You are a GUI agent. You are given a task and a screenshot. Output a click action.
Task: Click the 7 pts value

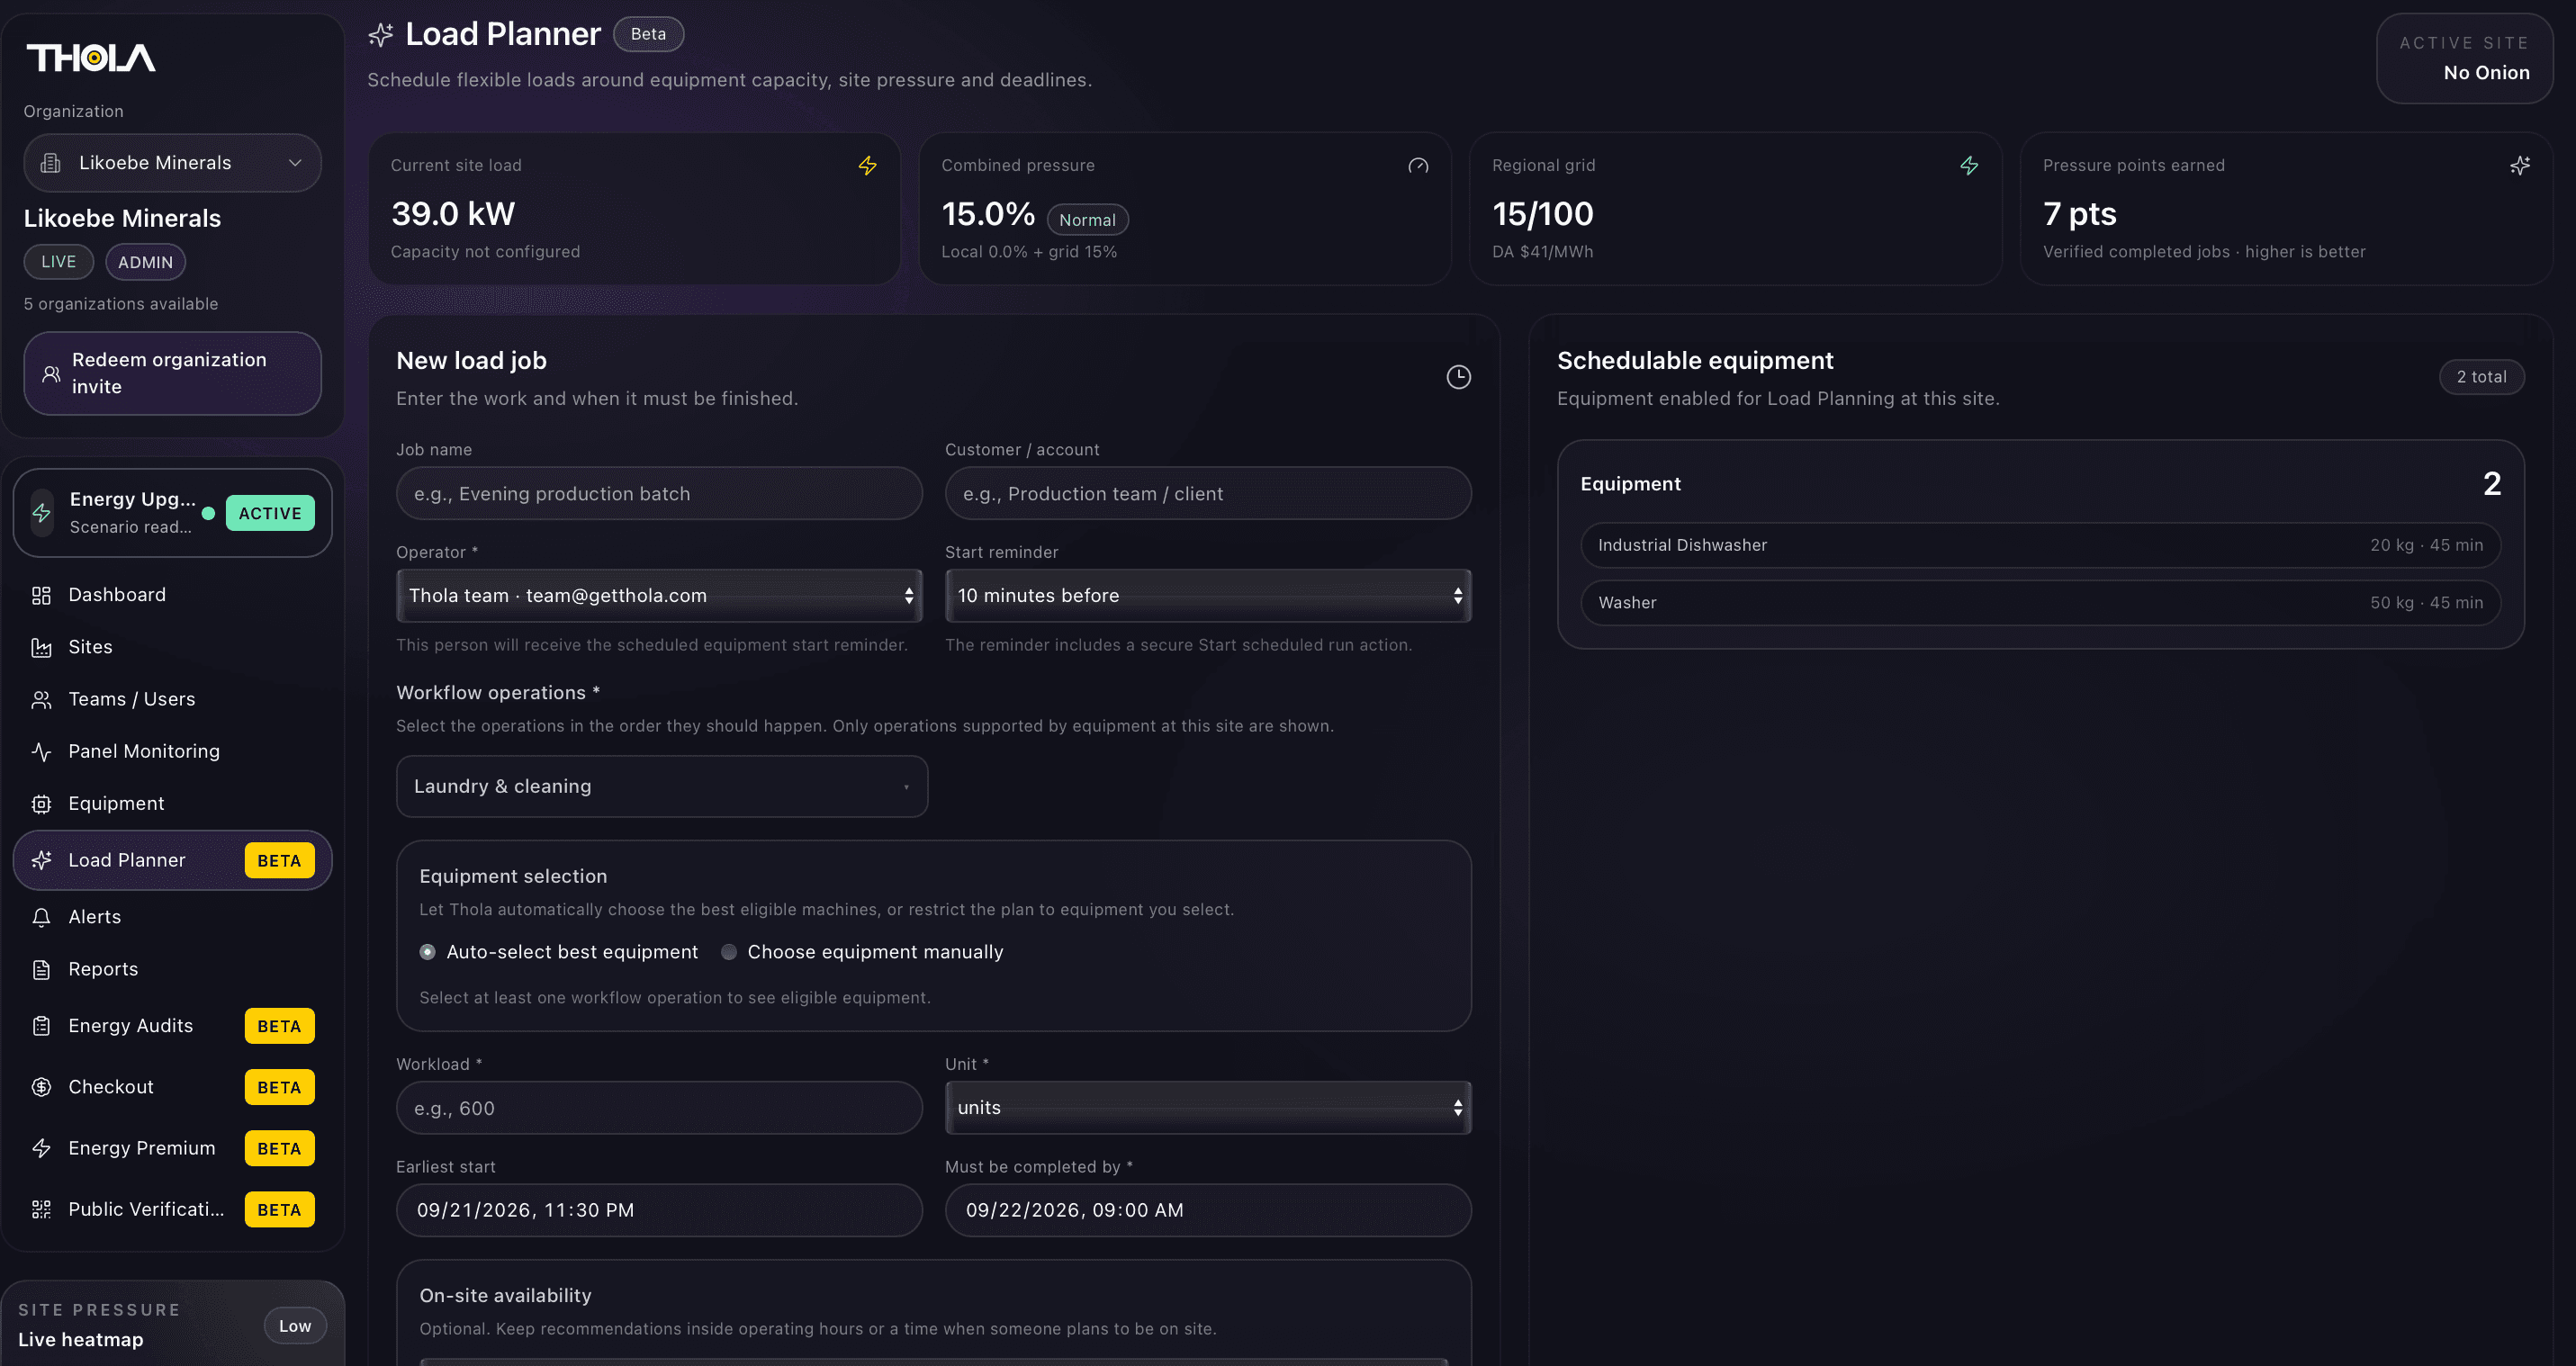pos(2079,214)
